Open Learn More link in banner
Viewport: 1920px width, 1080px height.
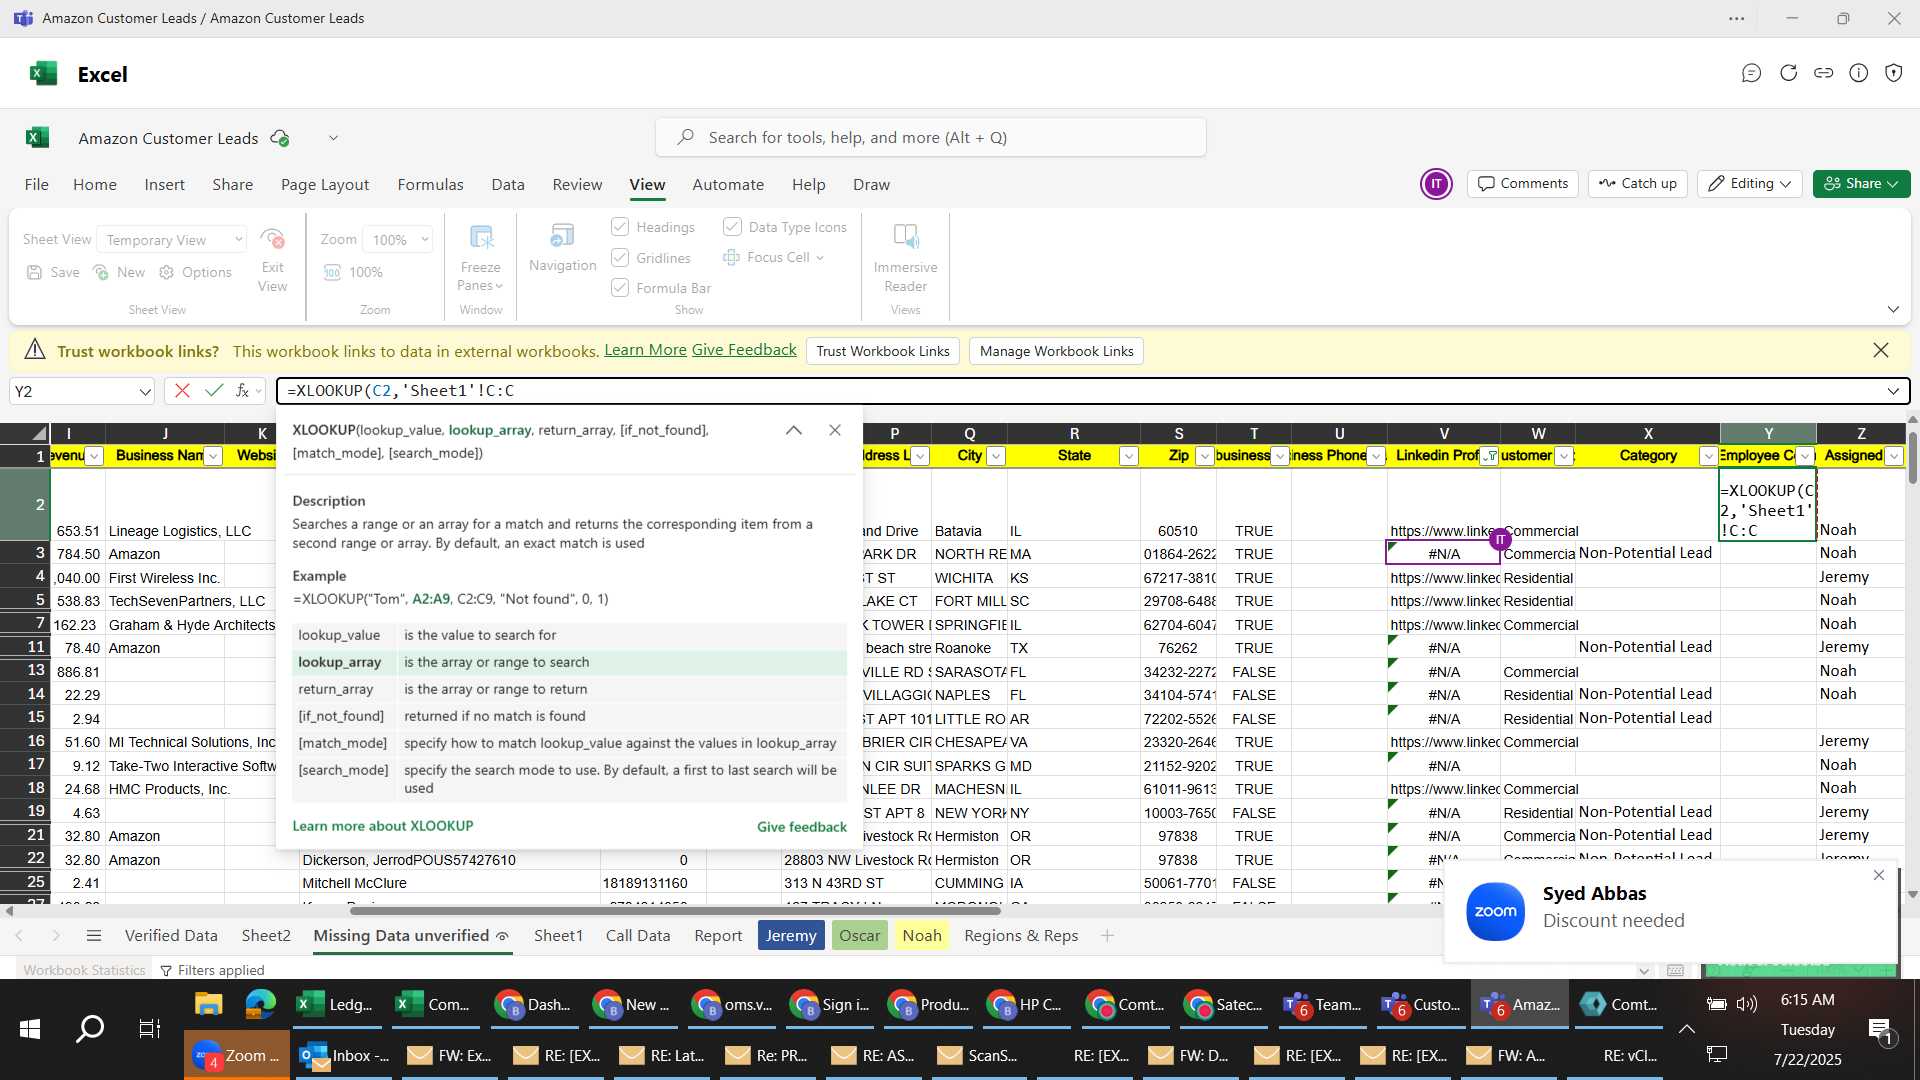click(645, 350)
